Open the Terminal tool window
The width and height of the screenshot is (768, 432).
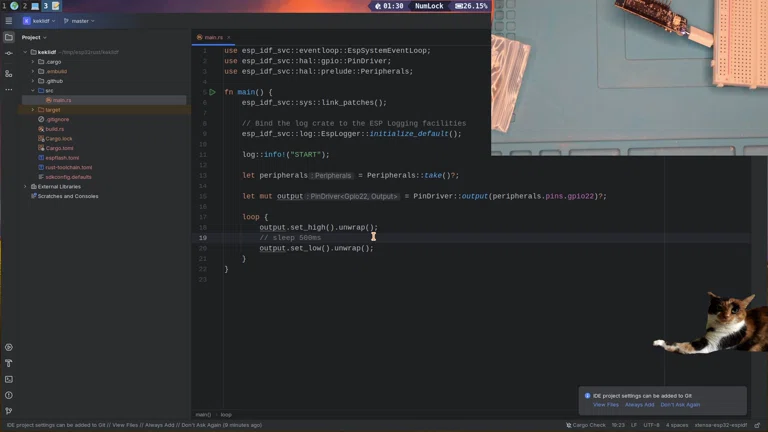pos(9,379)
